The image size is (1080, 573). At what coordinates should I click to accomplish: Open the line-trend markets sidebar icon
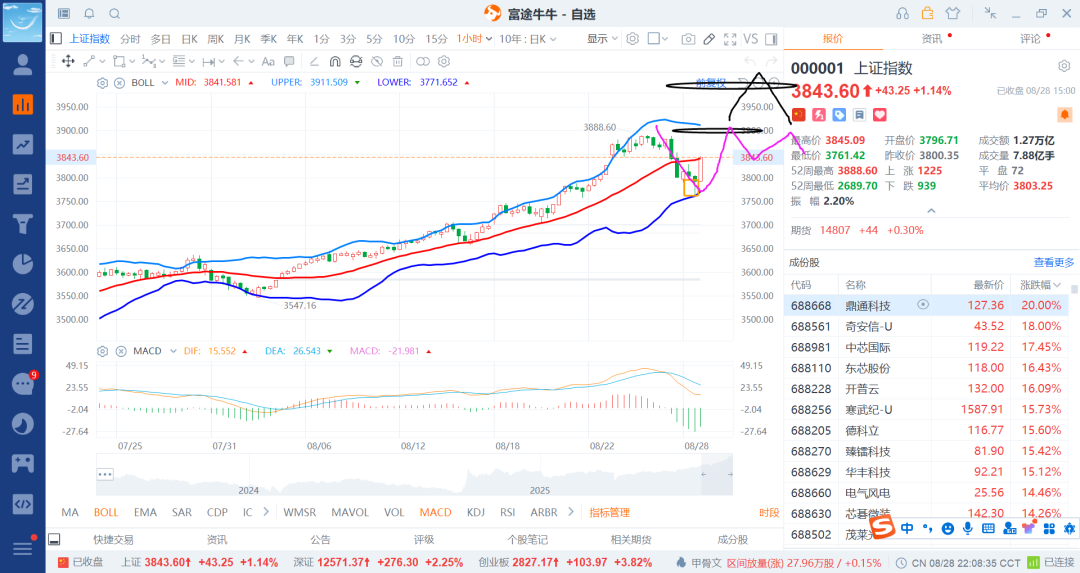click(23, 144)
